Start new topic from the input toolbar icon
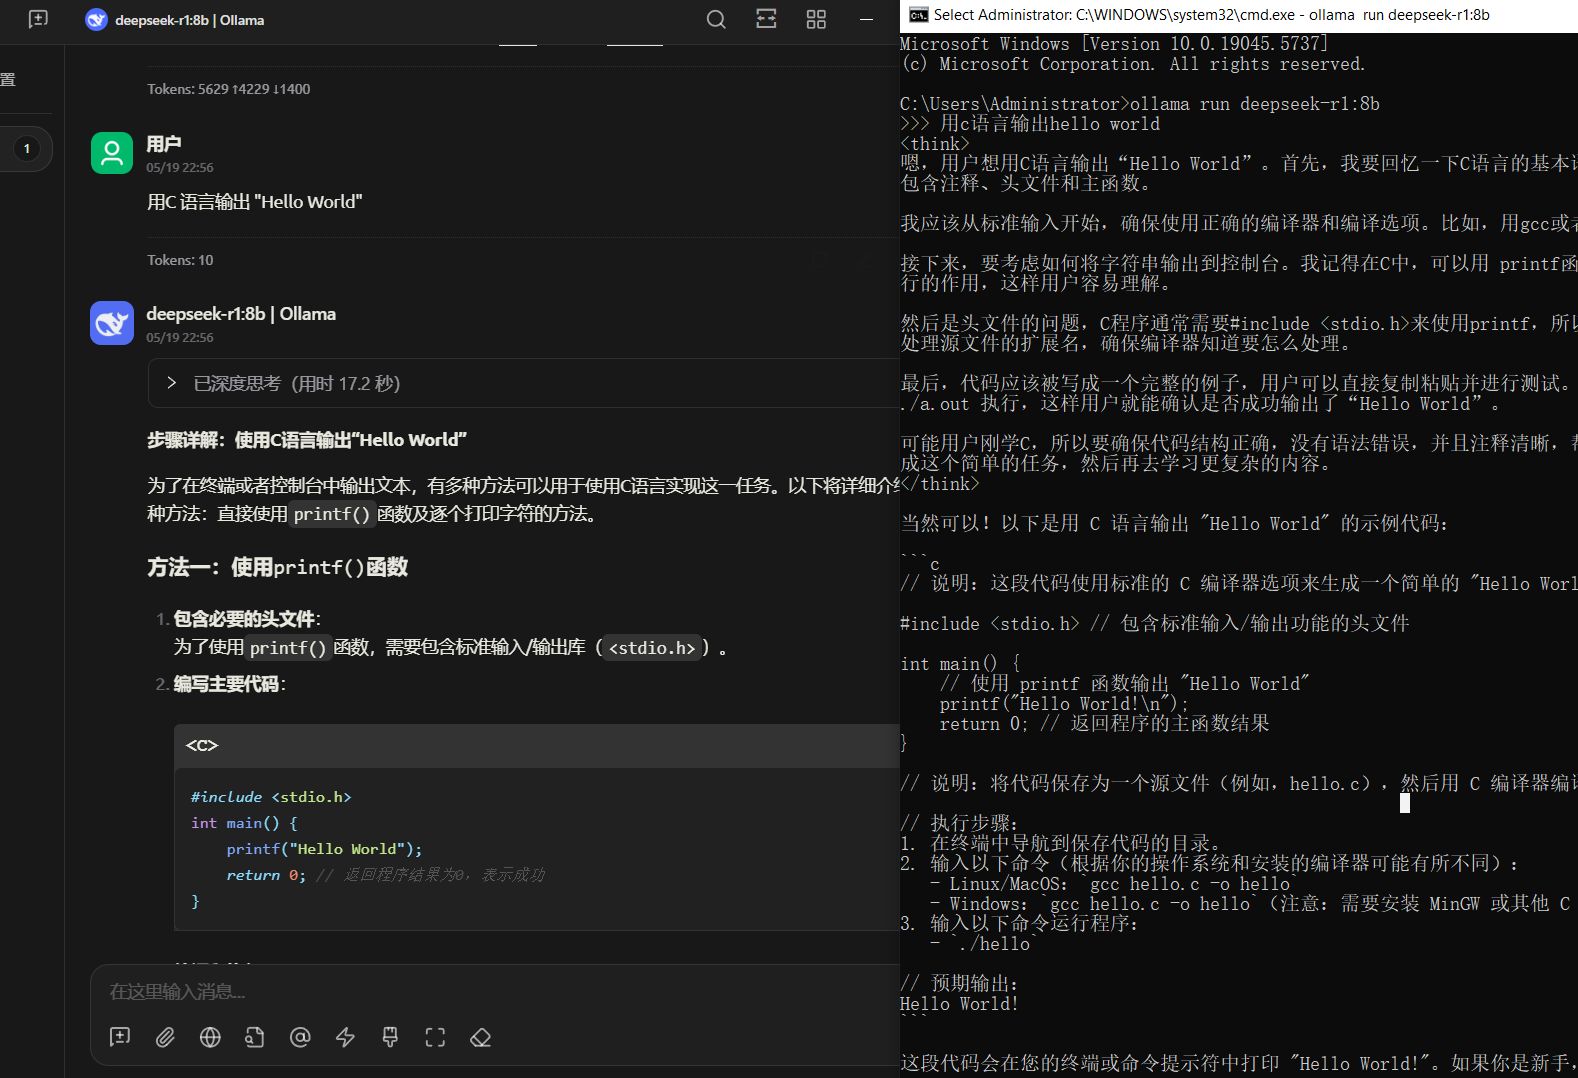Image resolution: width=1578 pixels, height=1078 pixels. [x=120, y=1037]
